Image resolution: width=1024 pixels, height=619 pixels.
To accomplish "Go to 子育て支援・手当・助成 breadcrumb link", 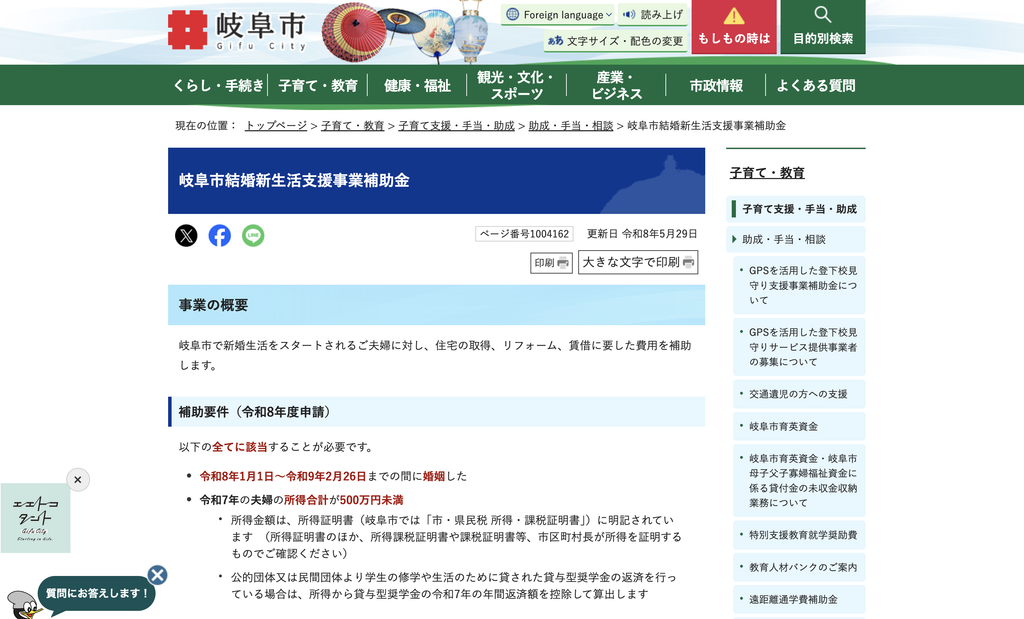I will (456, 126).
